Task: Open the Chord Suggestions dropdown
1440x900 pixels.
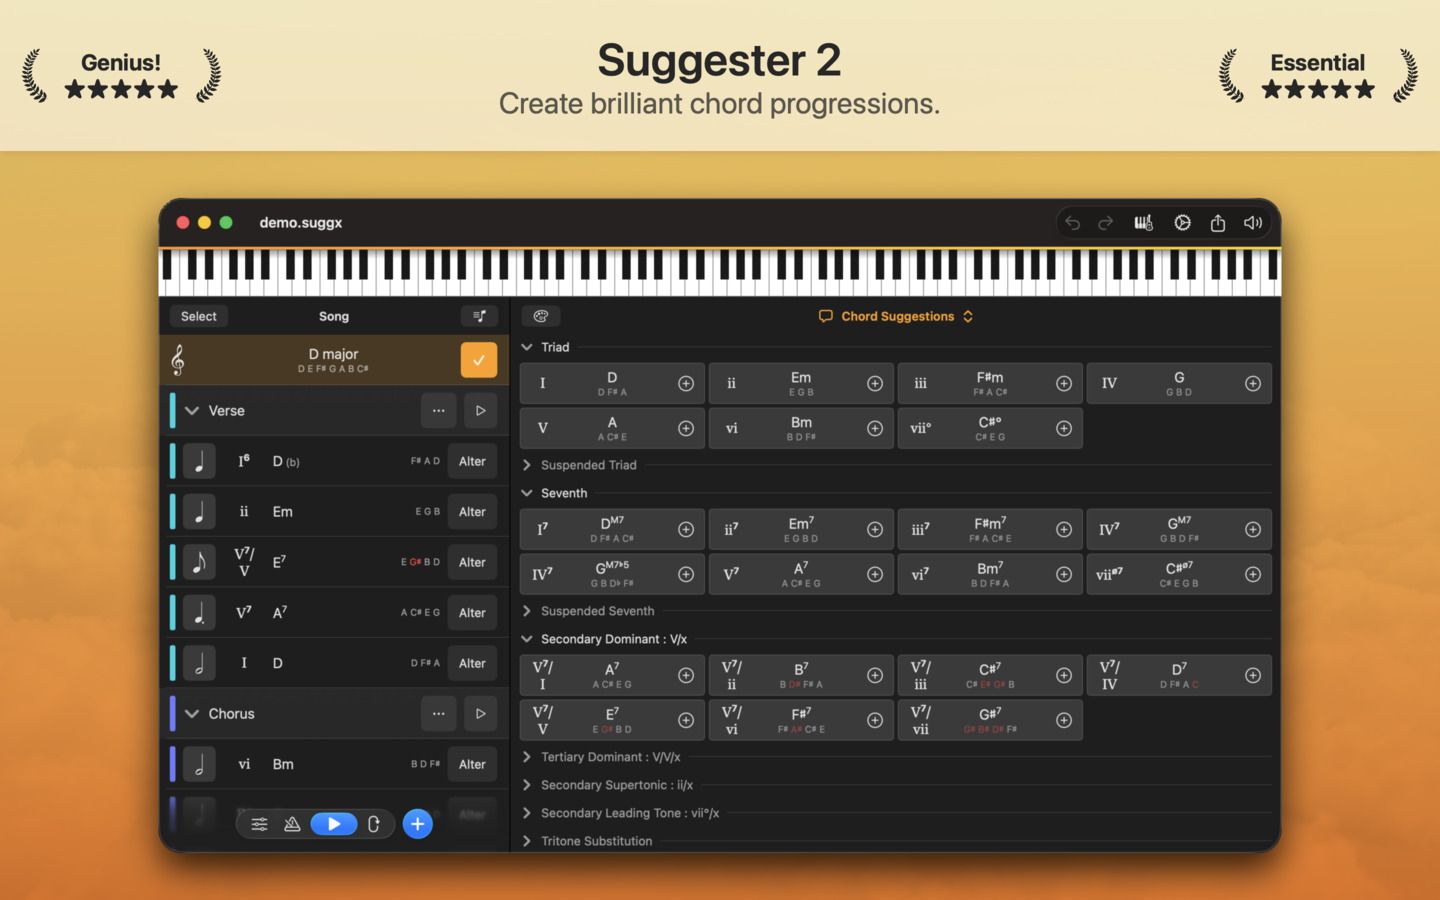Action: (896, 316)
